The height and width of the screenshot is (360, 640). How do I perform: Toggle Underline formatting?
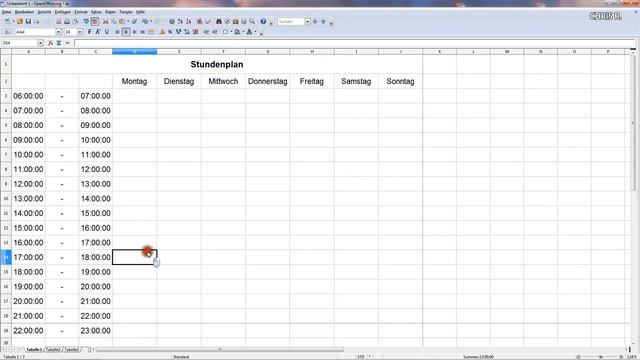pyautogui.click(x=107, y=32)
